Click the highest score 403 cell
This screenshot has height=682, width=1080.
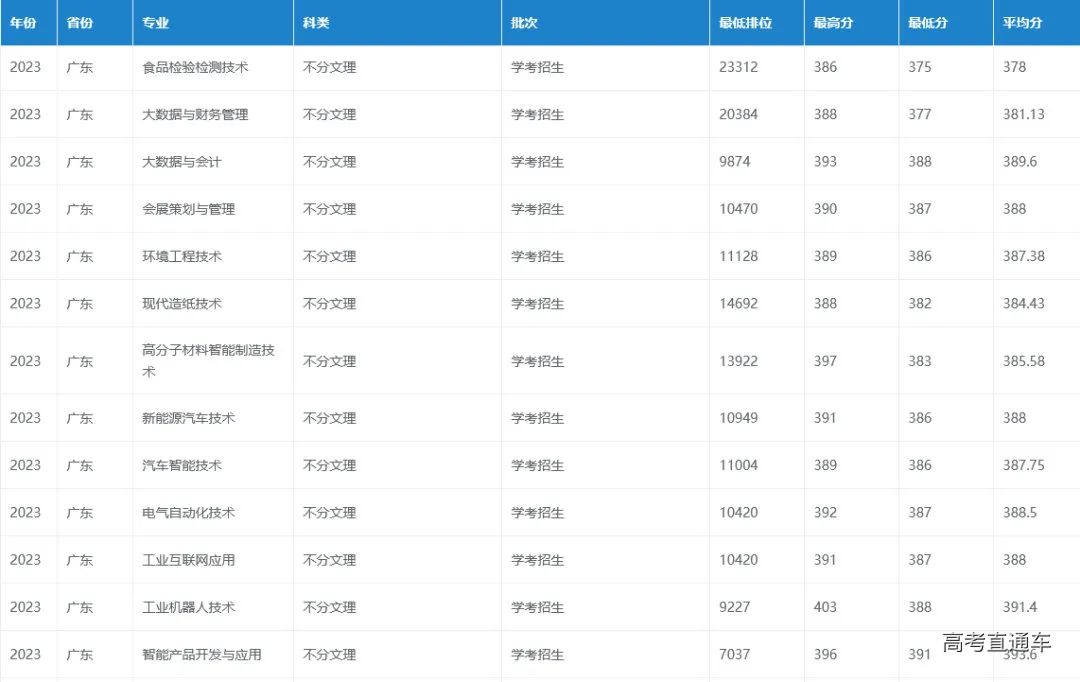[824, 607]
